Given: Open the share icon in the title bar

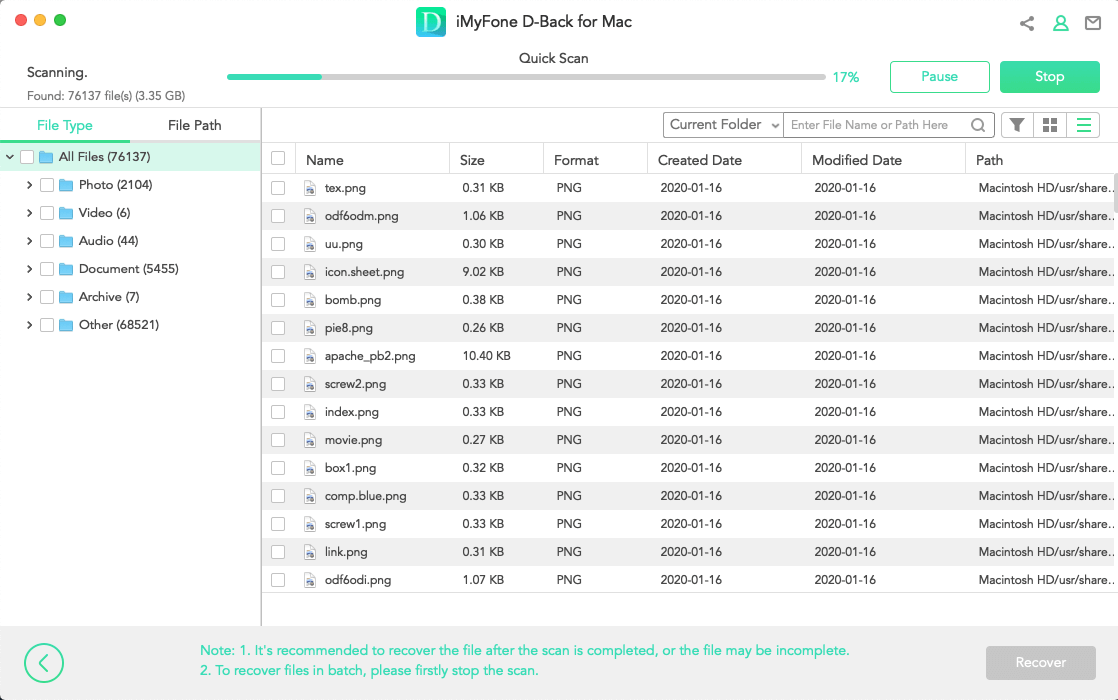Looking at the screenshot, I should 1027,24.
